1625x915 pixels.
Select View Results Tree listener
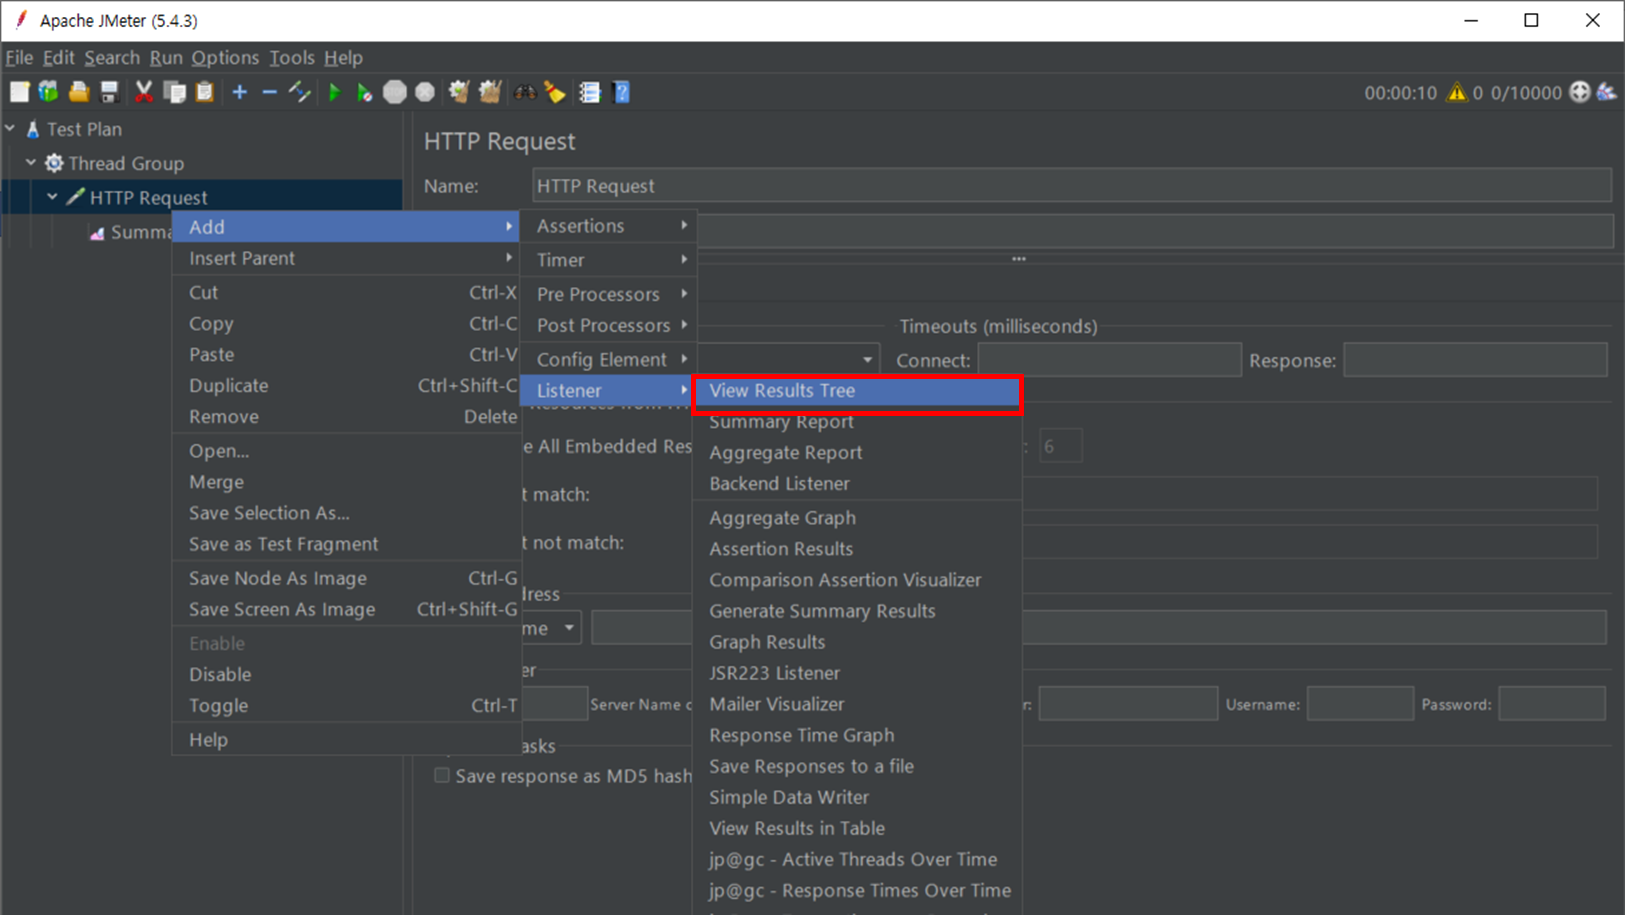tap(857, 391)
